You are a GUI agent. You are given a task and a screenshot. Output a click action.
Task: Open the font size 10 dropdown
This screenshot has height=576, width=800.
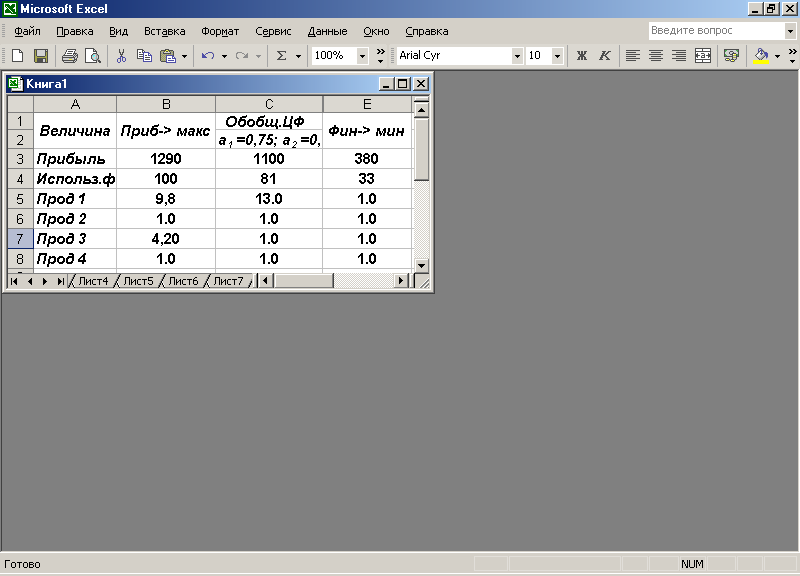point(557,56)
